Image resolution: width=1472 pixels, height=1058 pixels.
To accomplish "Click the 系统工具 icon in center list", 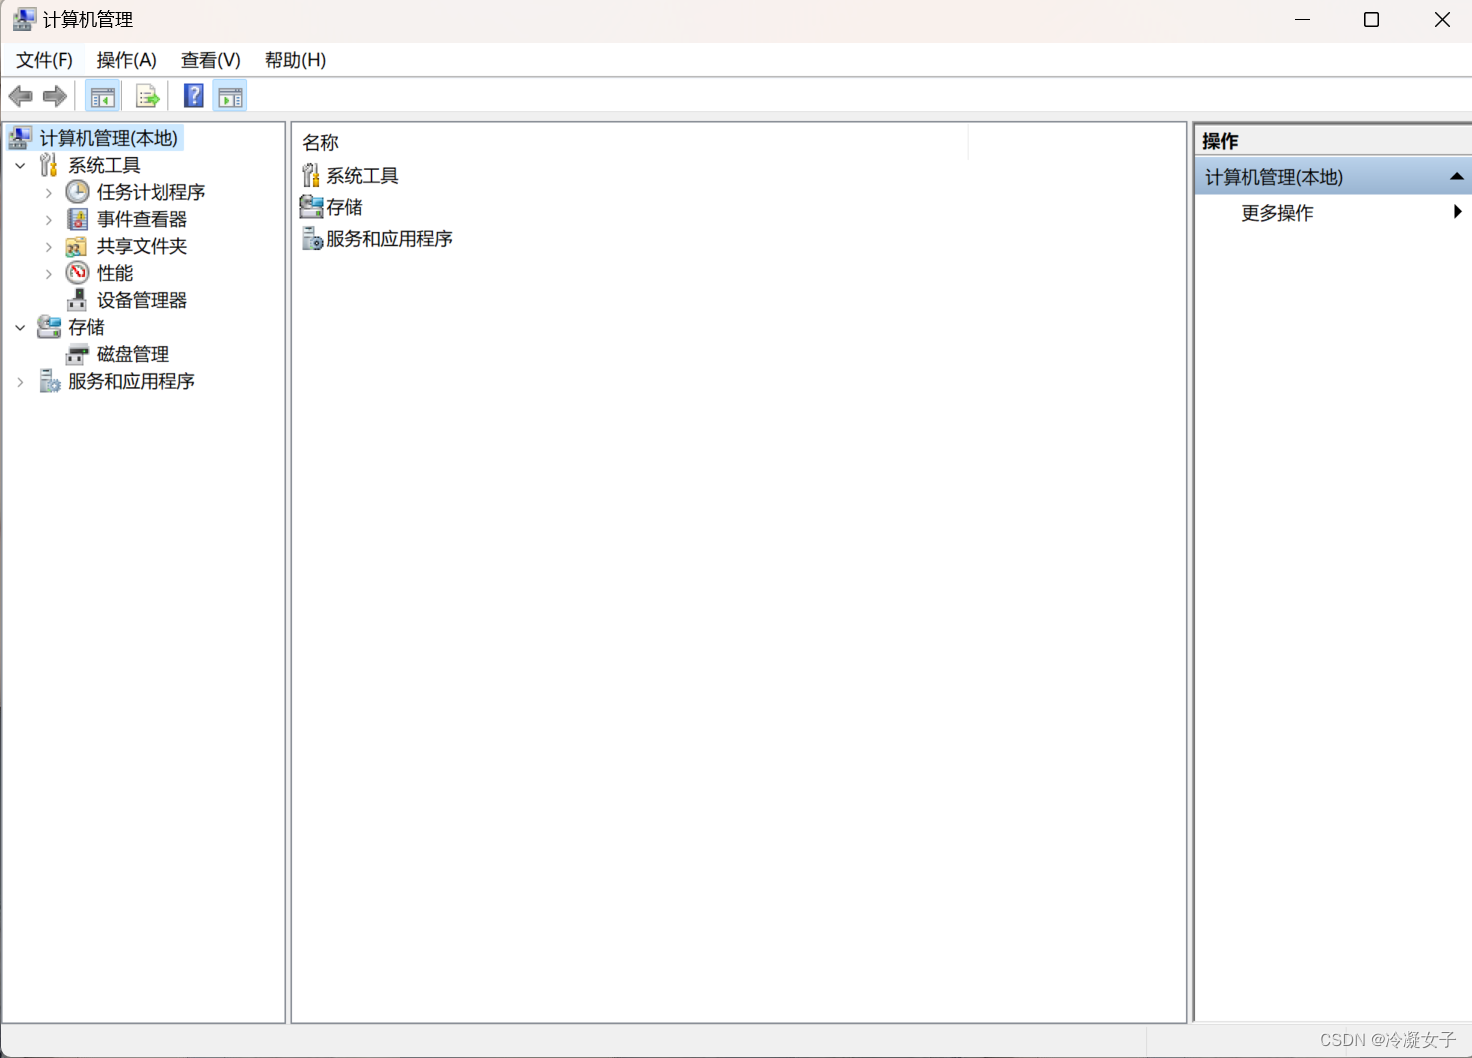I will click(311, 176).
